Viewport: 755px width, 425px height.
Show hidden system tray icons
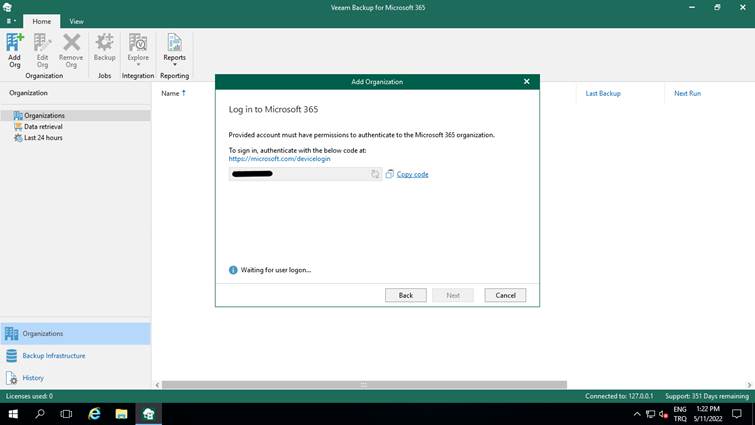point(637,414)
